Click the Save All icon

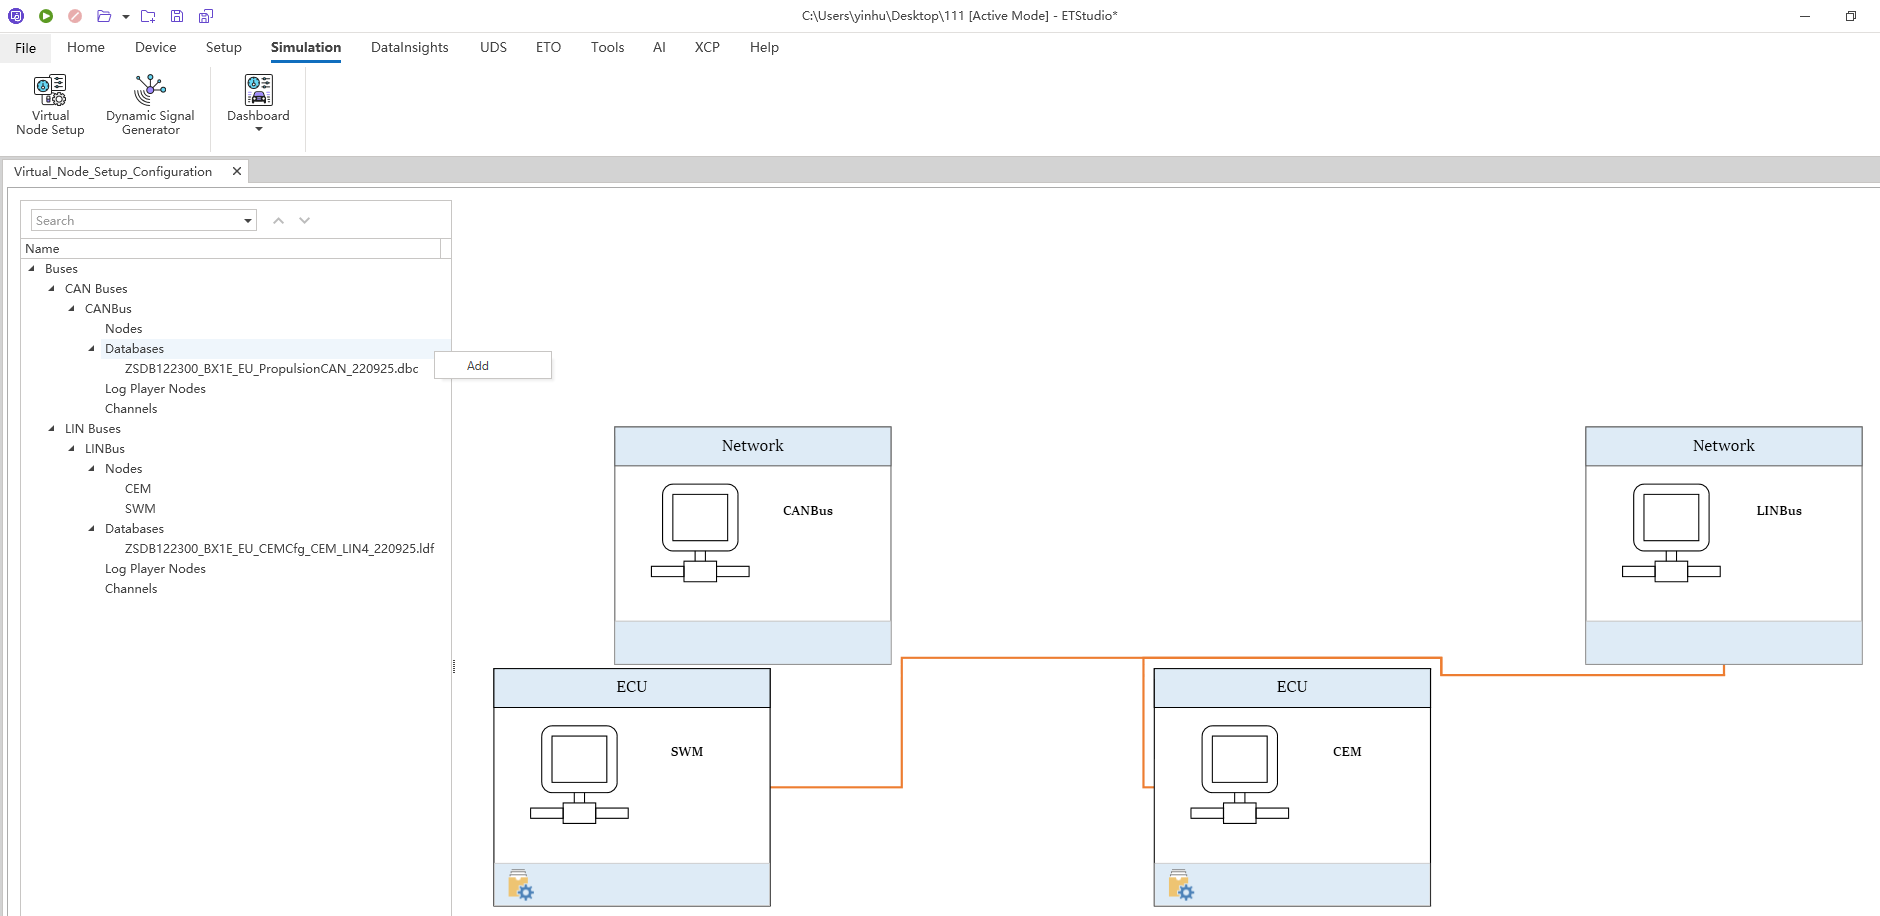[x=206, y=16]
